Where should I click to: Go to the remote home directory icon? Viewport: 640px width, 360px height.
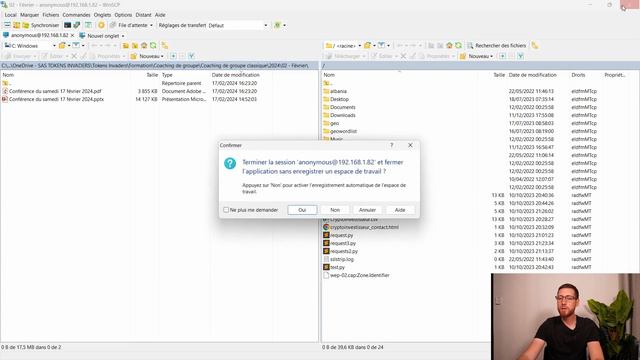coord(449,46)
